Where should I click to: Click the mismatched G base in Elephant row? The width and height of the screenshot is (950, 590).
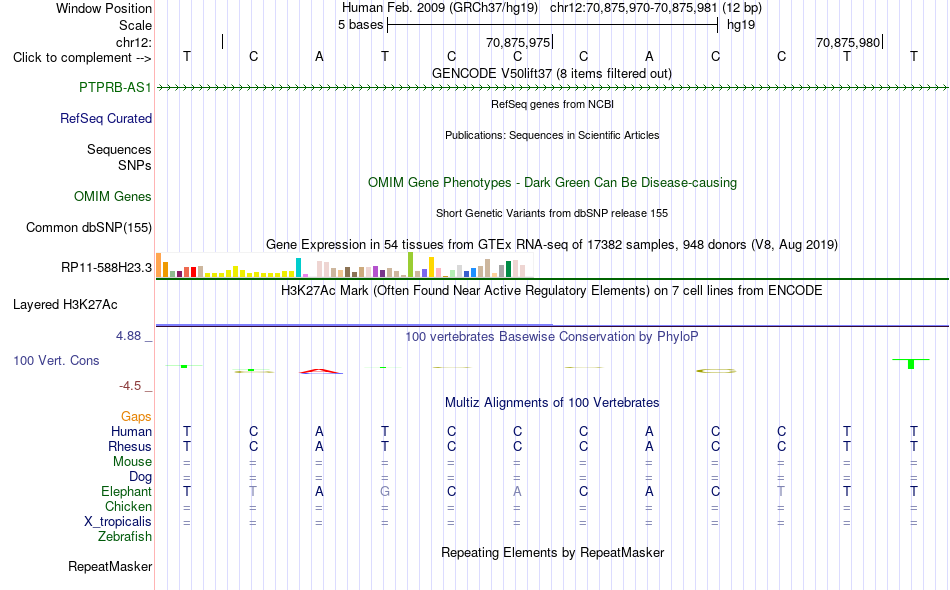[x=385, y=491]
